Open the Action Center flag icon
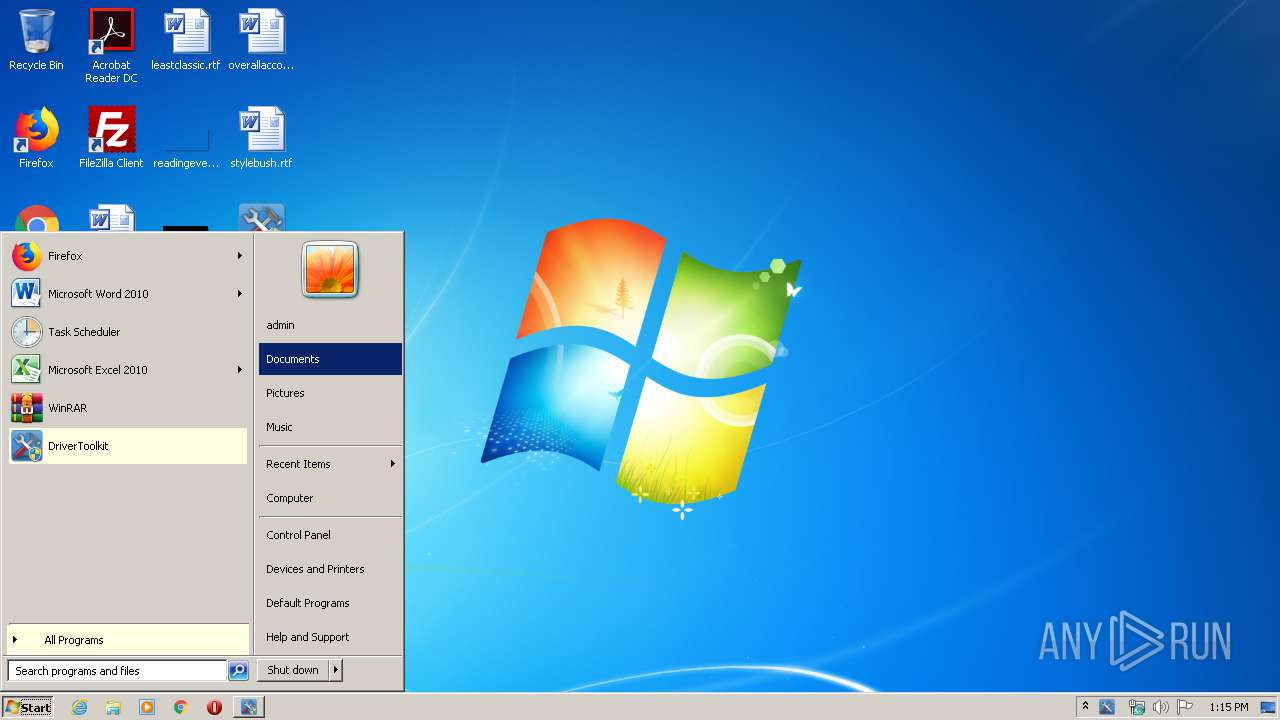The image size is (1280, 720). coord(1185,707)
